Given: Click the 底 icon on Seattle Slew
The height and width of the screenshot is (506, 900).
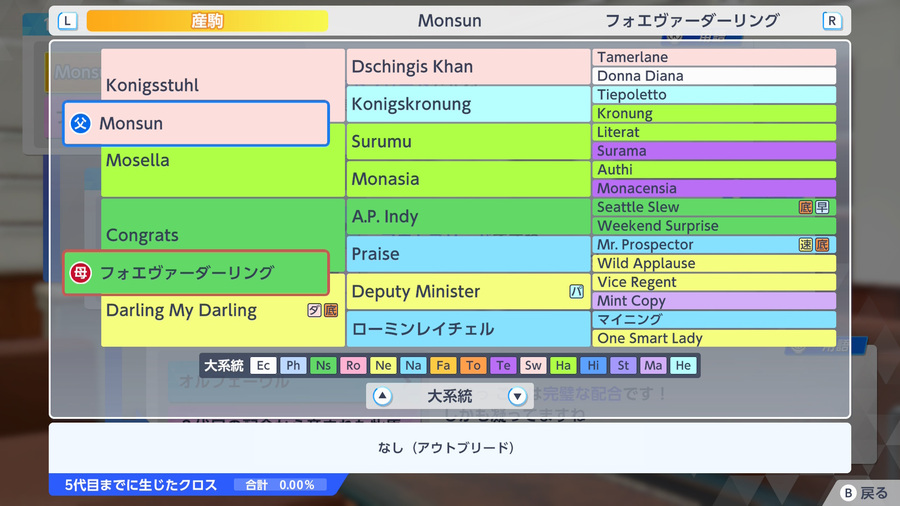Looking at the screenshot, I should click(x=805, y=207).
